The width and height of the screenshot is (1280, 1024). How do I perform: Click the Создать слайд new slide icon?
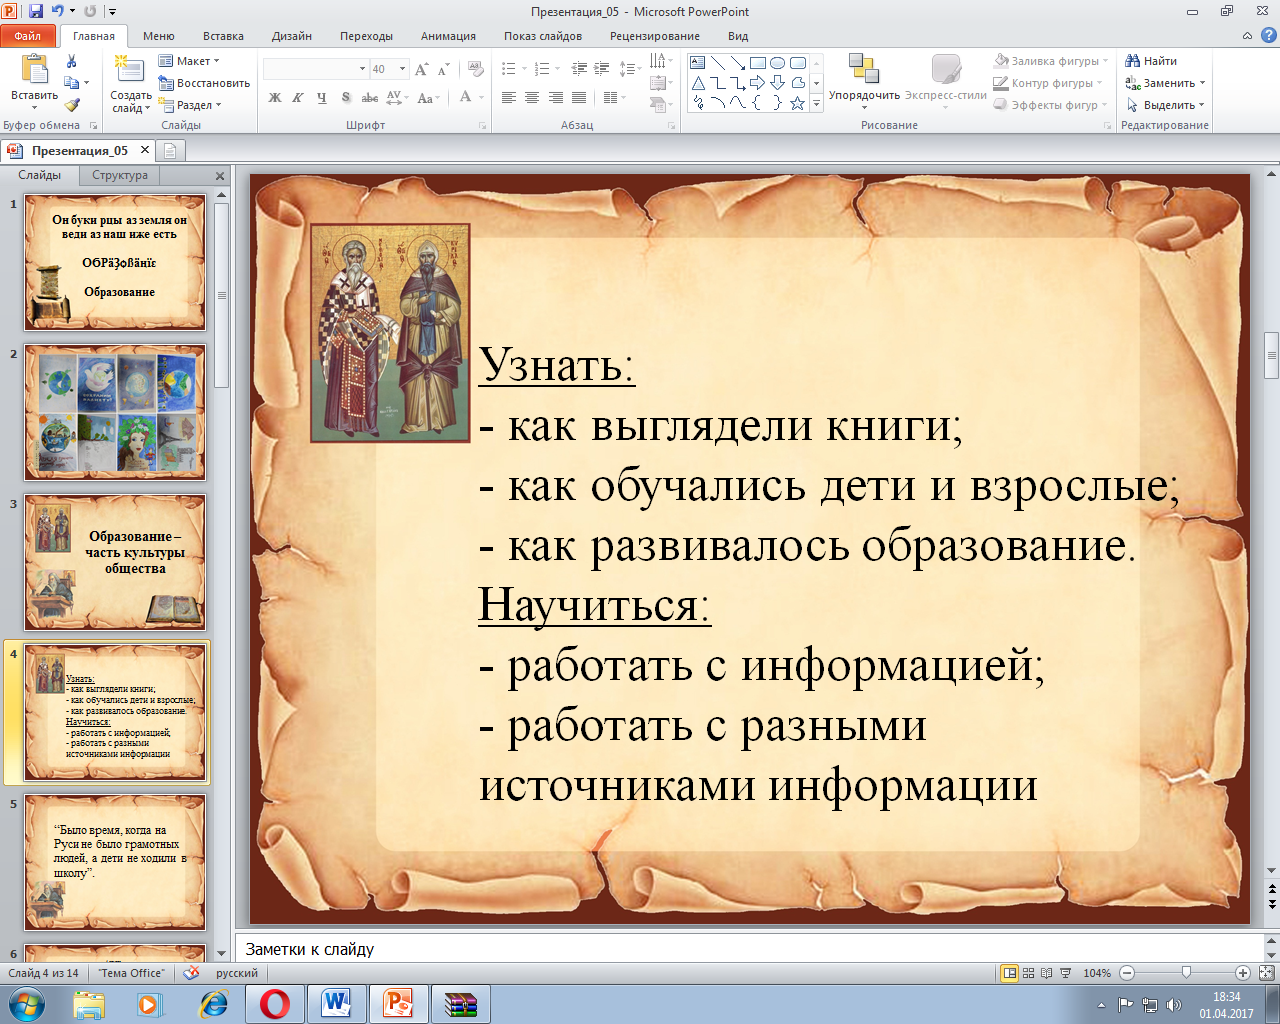tap(128, 70)
